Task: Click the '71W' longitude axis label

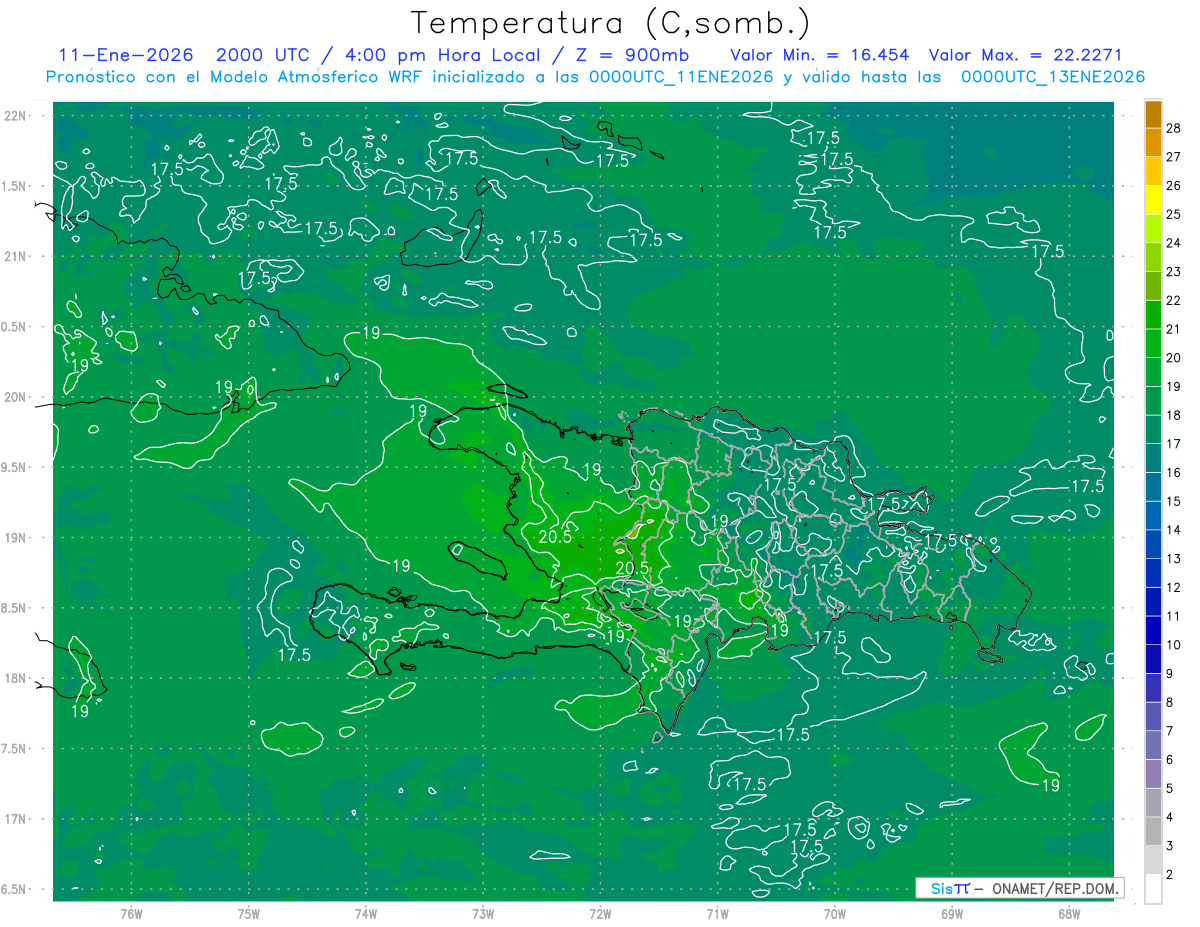Action: [x=717, y=913]
